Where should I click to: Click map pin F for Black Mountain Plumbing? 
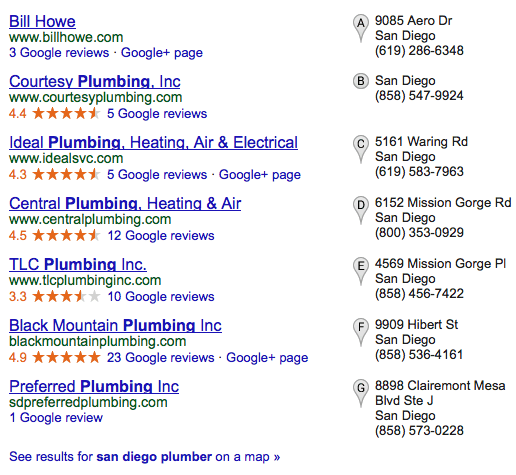pyautogui.click(x=361, y=332)
